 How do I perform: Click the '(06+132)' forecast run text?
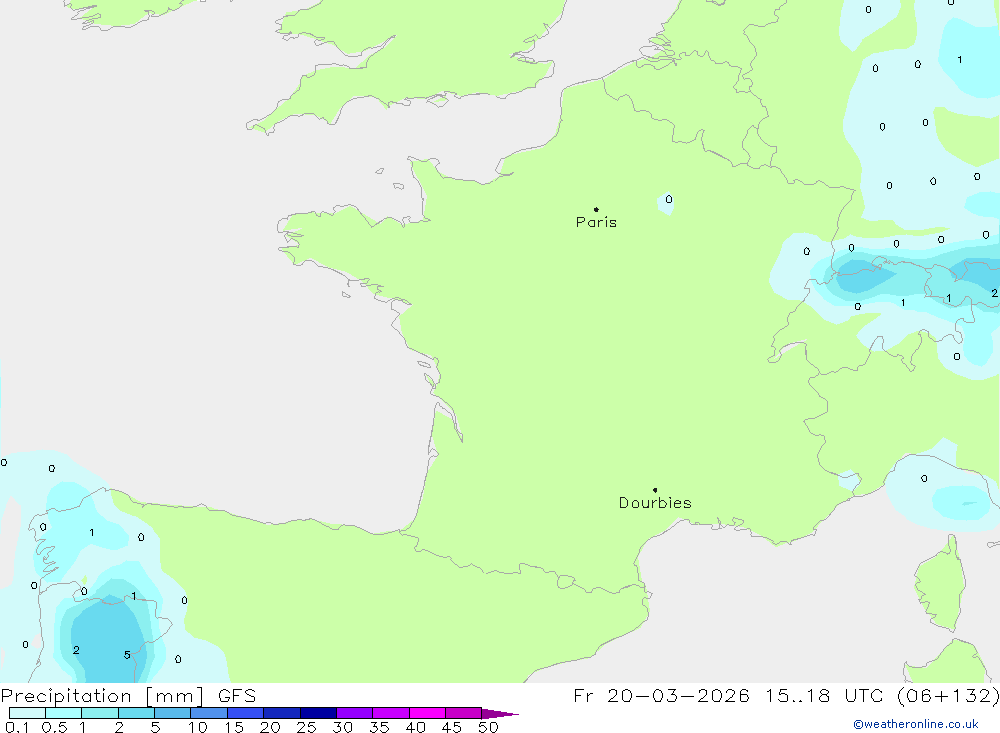point(948,696)
